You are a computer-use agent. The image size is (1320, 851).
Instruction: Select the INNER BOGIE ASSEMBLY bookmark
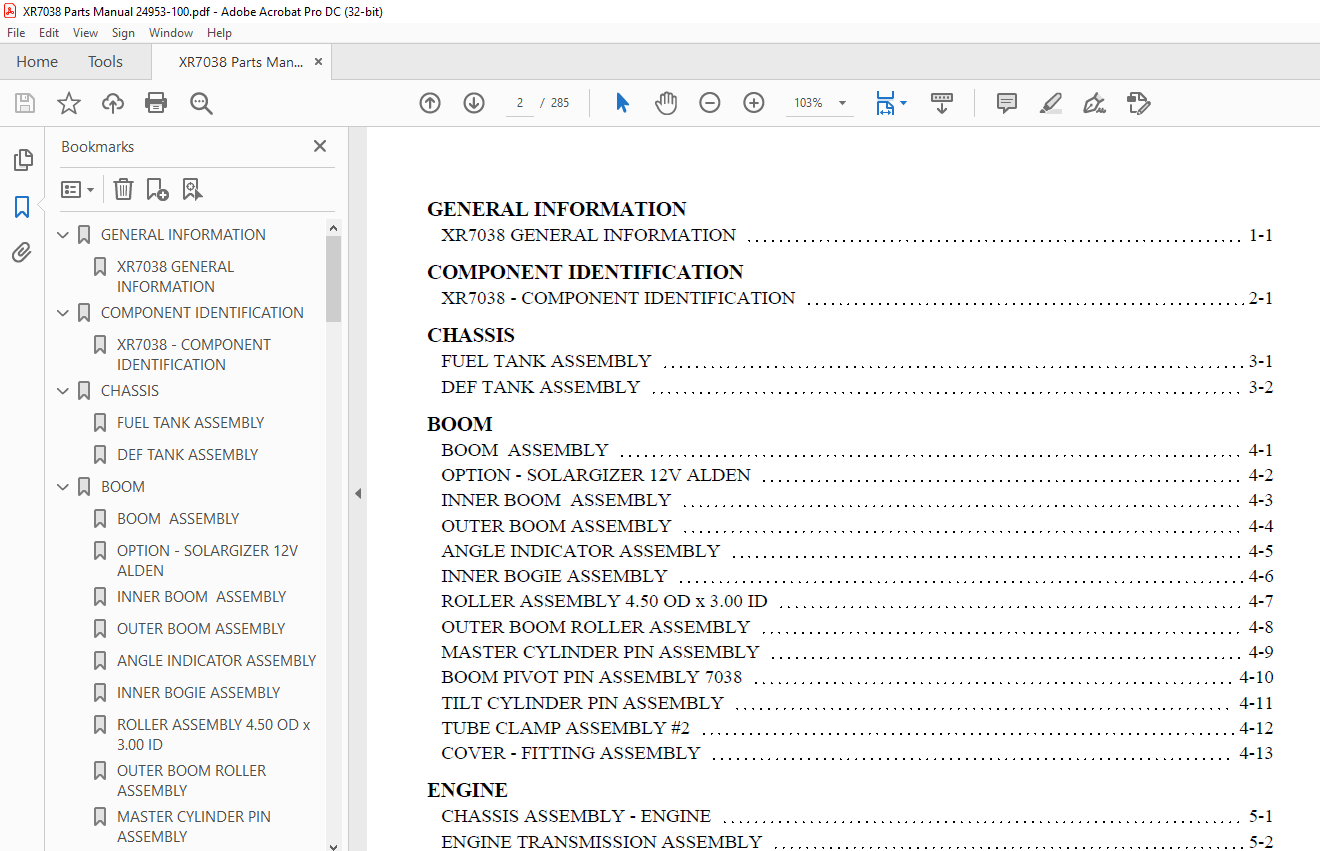pos(198,693)
